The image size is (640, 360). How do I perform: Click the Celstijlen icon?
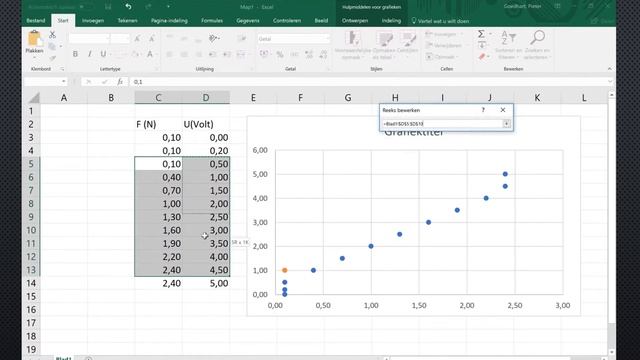(x=407, y=39)
